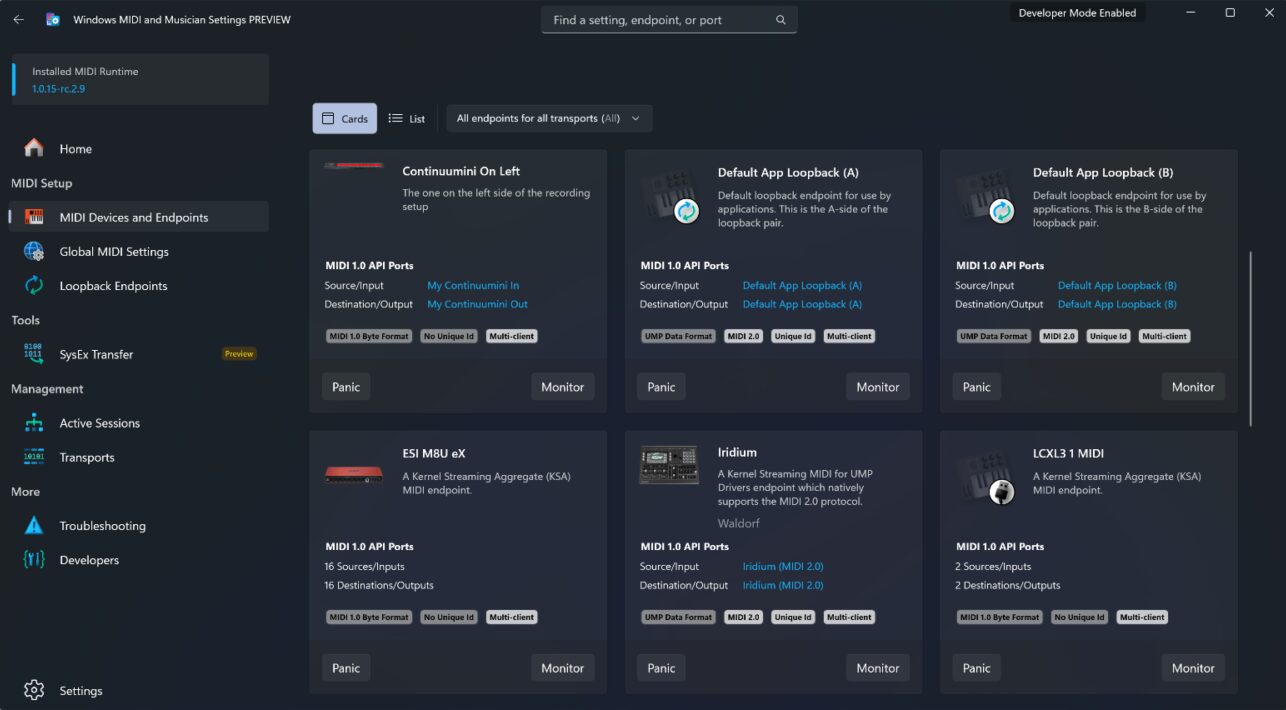Click the Installed MIDI Runtime version link
The image size is (1286, 710).
click(58, 89)
